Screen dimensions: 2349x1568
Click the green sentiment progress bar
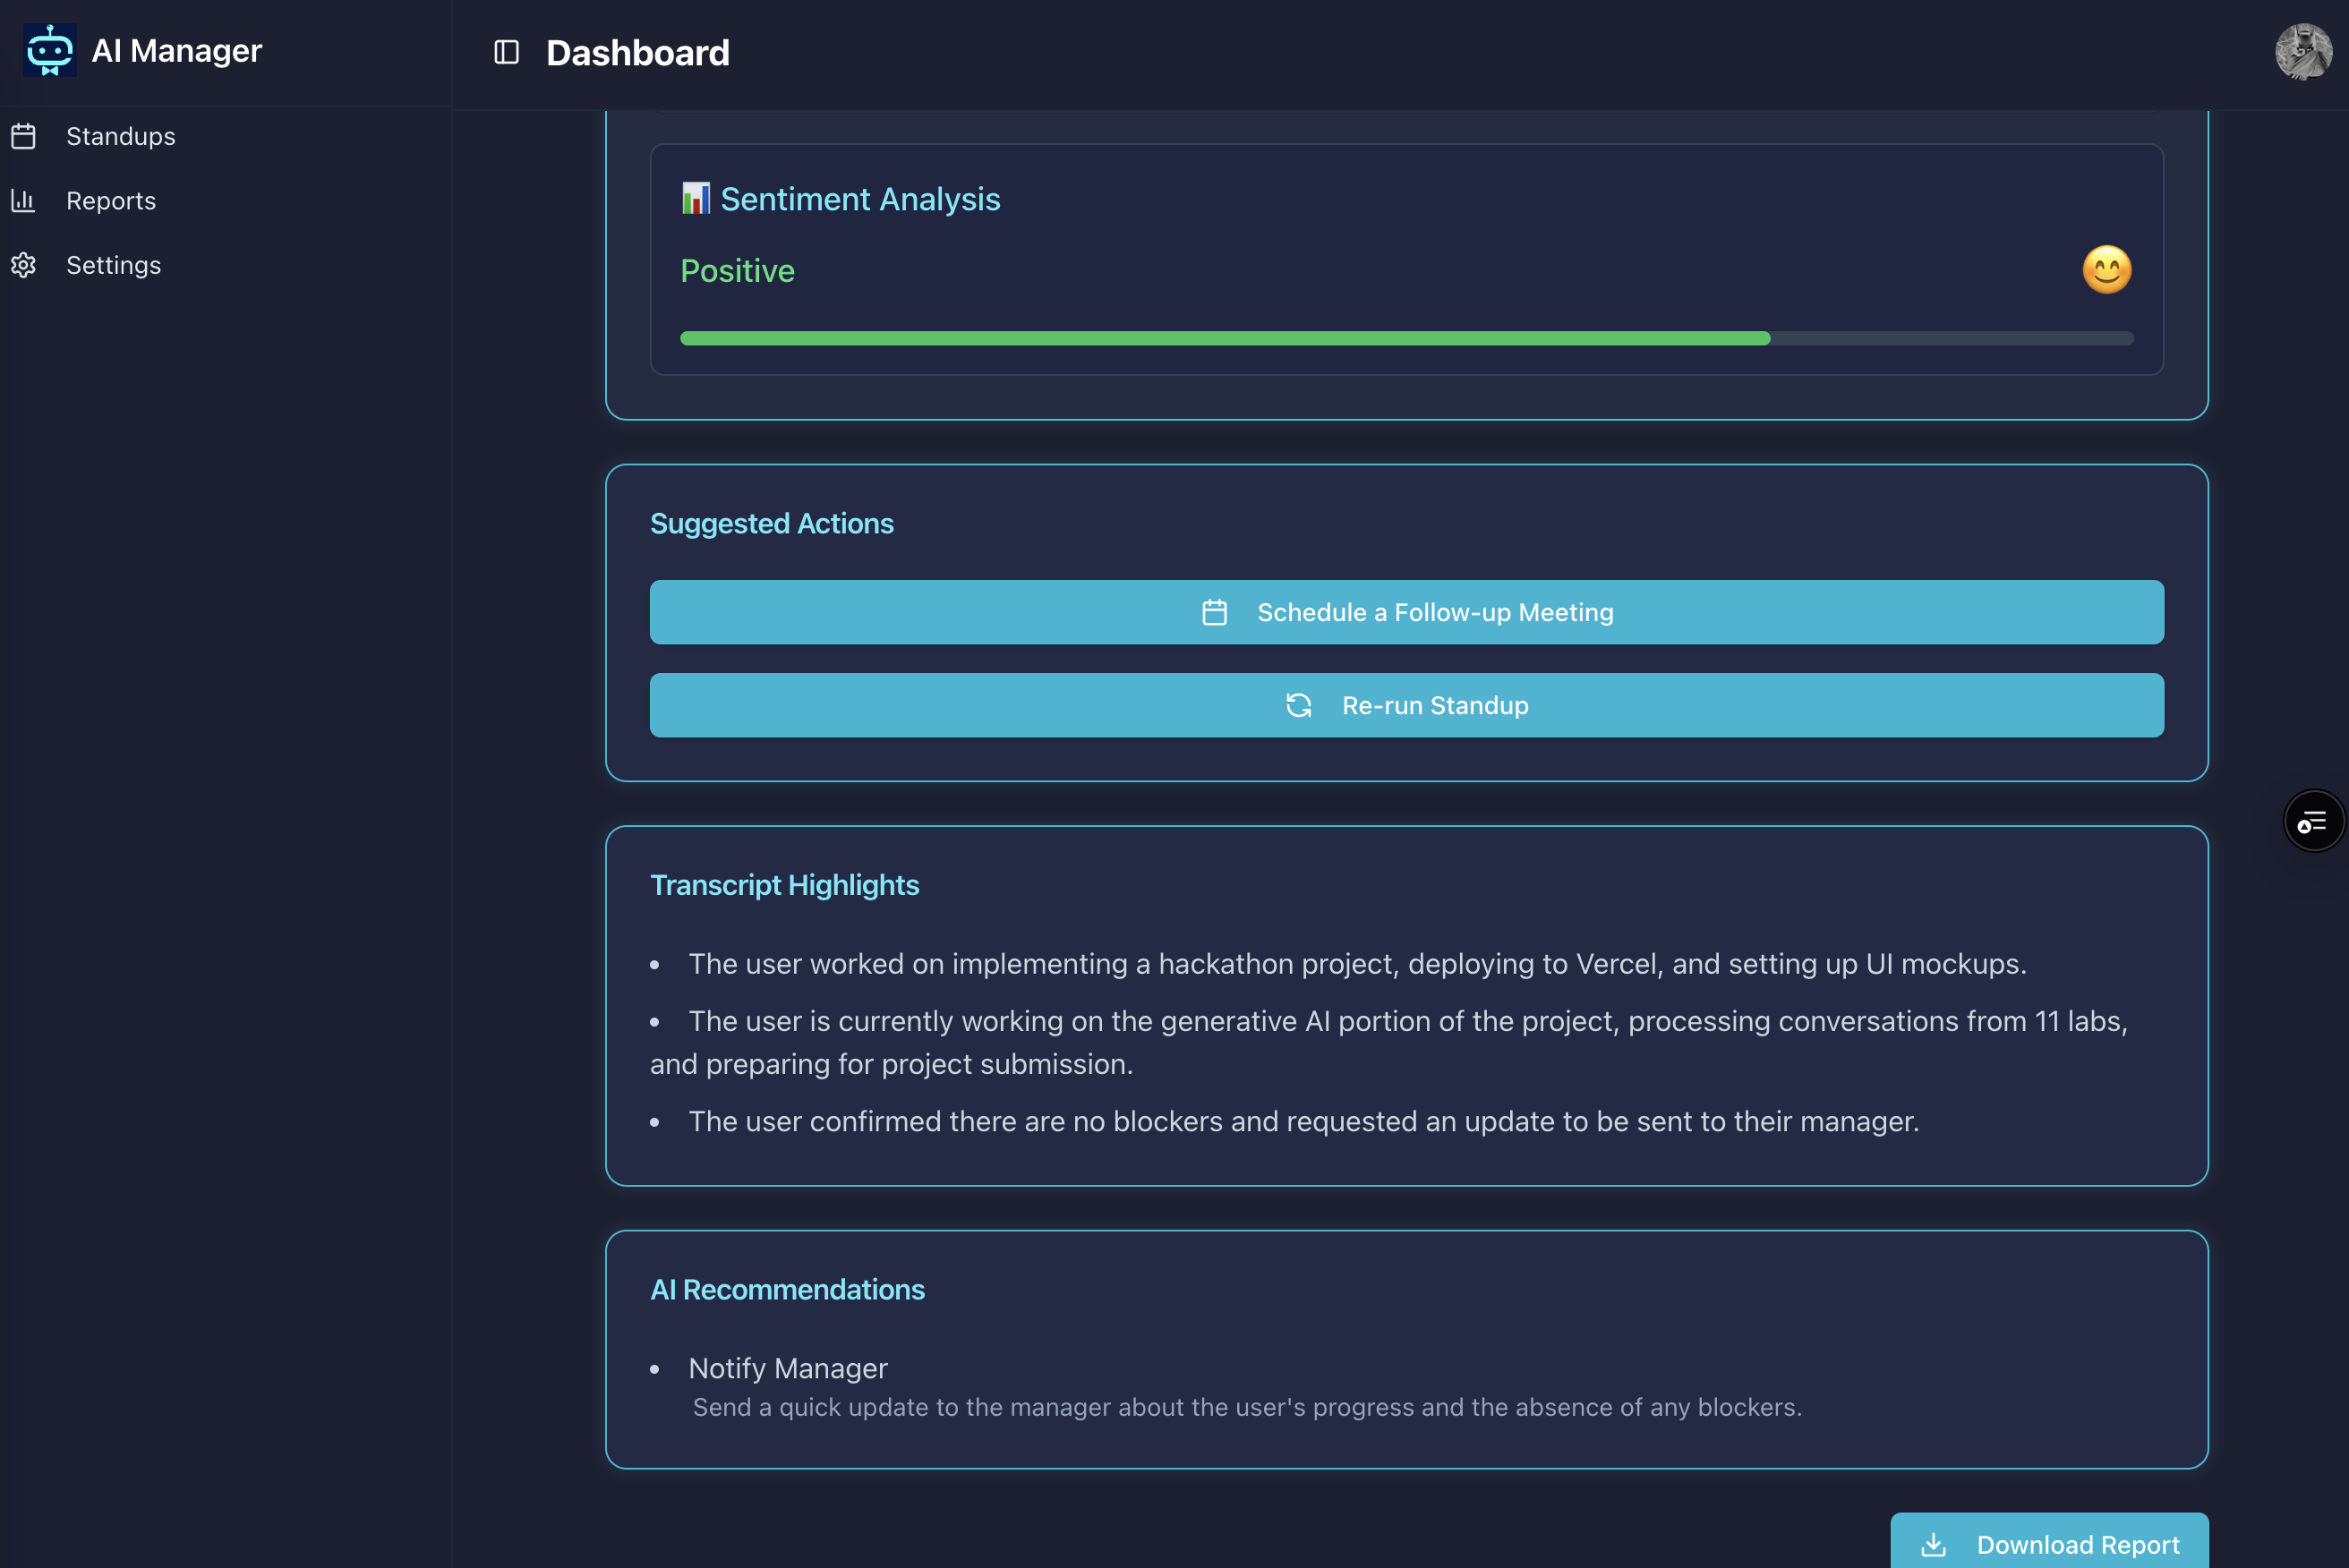click(1224, 339)
